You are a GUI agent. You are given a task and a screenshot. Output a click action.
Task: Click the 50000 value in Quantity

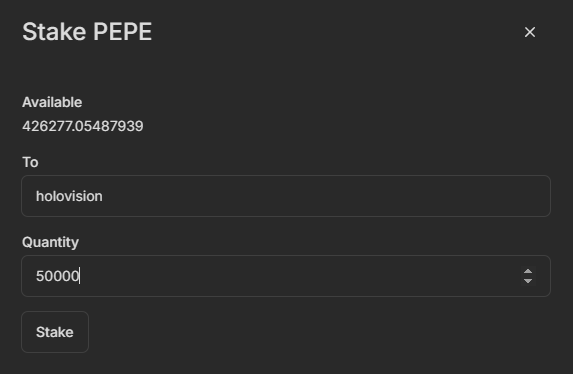[57, 276]
